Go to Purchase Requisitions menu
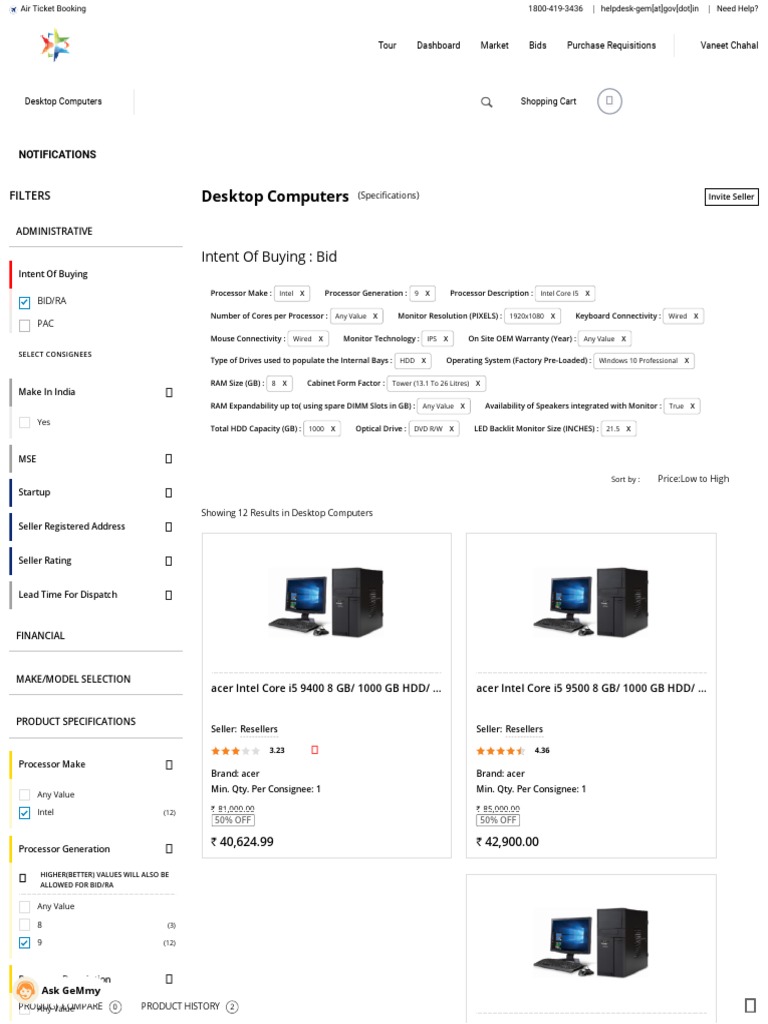This screenshot has height=1024, width=768. [x=611, y=46]
